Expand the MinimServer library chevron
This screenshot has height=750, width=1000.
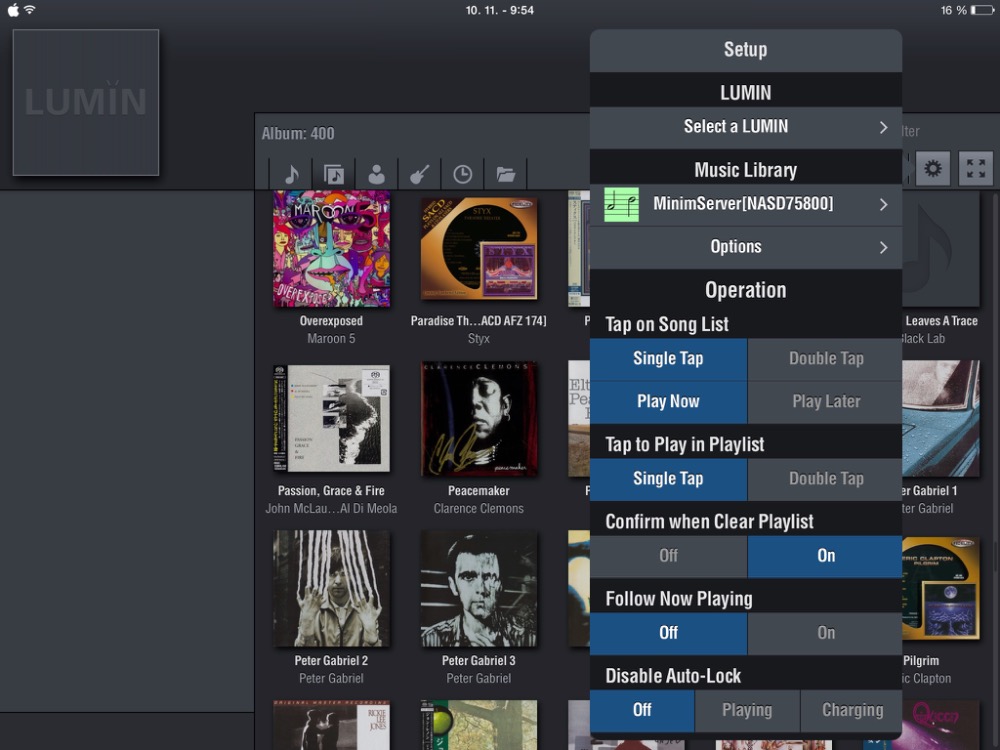(x=883, y=205)
